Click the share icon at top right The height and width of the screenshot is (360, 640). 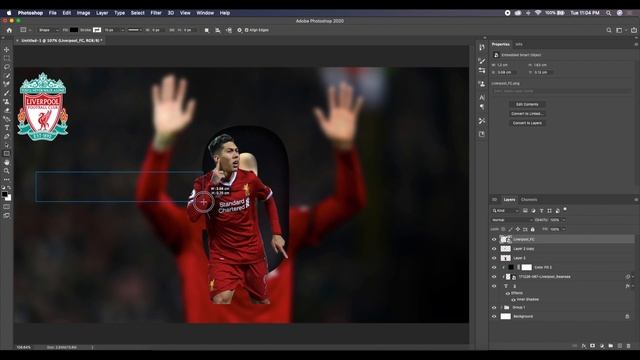click(633, 30)
